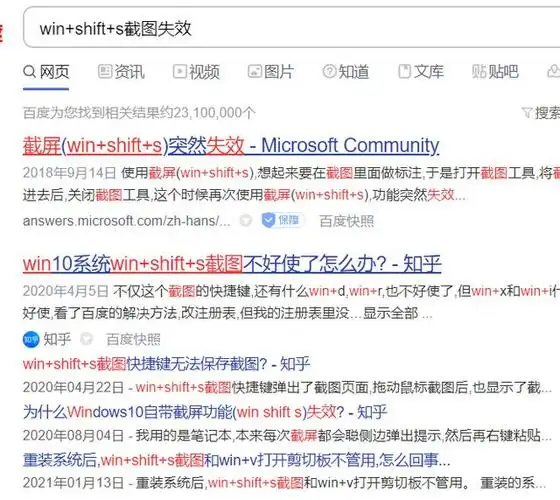Image resolution: width=560 pixels, height=500 pixels.
Task: Click the snippet date 2020年04月22日
Action: click(x=74, y=387)
